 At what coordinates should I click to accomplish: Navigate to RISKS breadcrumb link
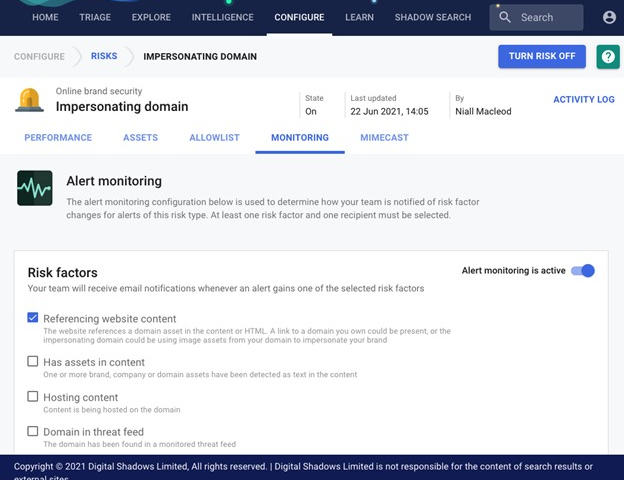[x=104, y=56]
